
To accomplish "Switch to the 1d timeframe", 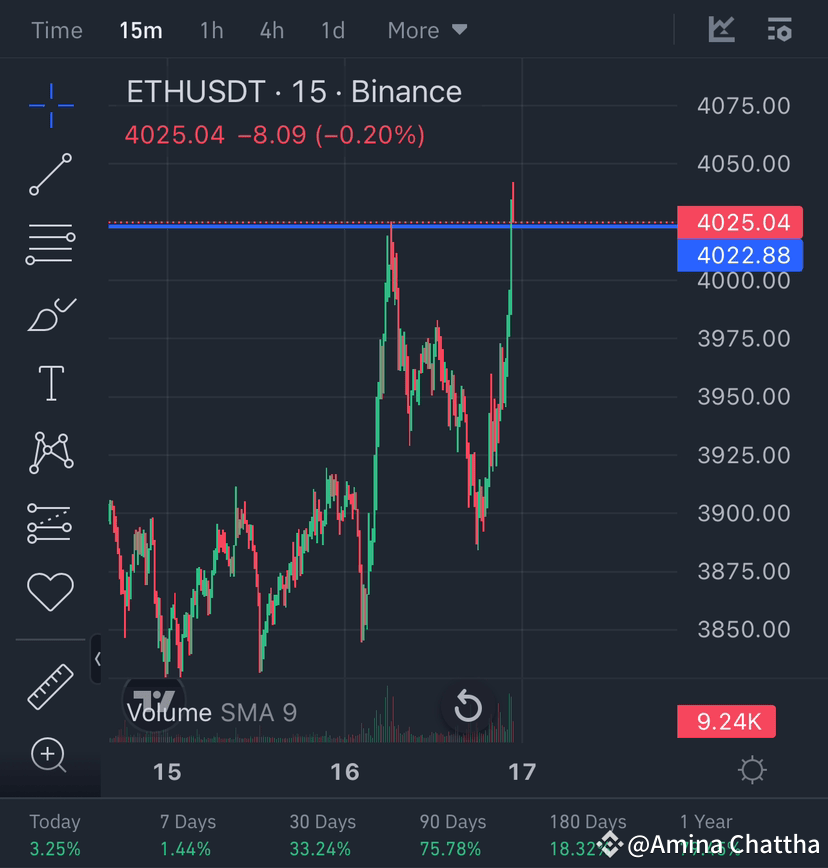I will pos(332,30).
